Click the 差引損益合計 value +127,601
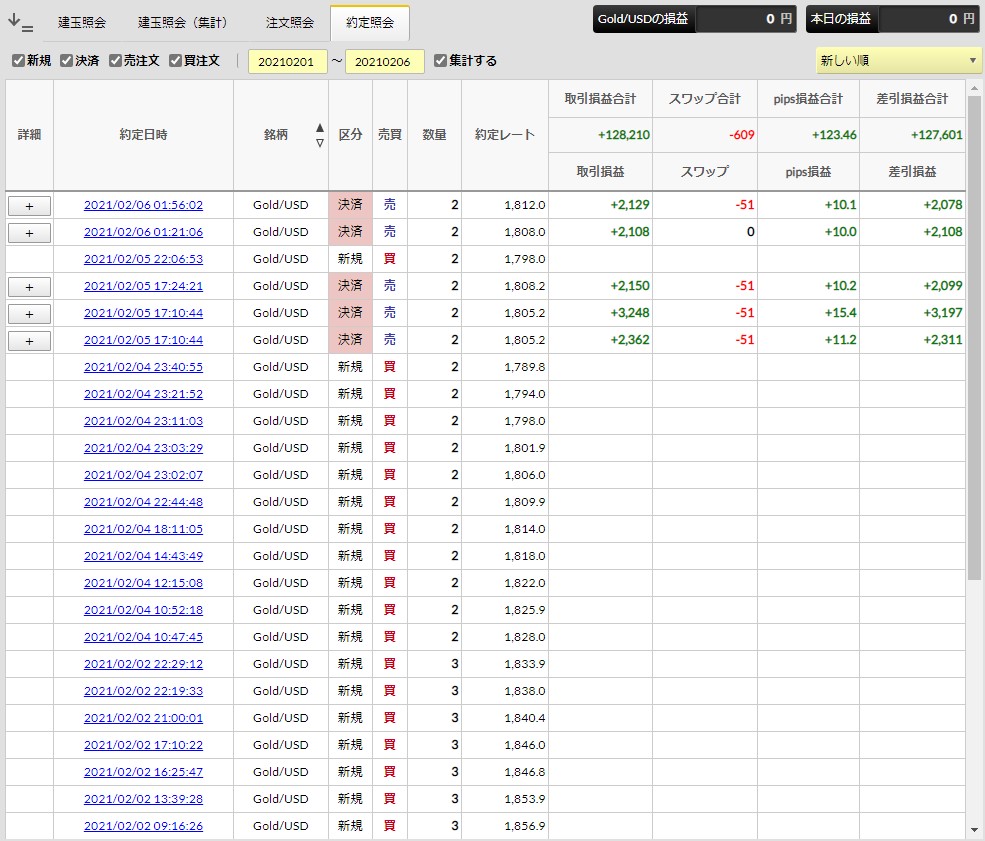Viewport: 985px width, 841px height. [x=937, y=135]
